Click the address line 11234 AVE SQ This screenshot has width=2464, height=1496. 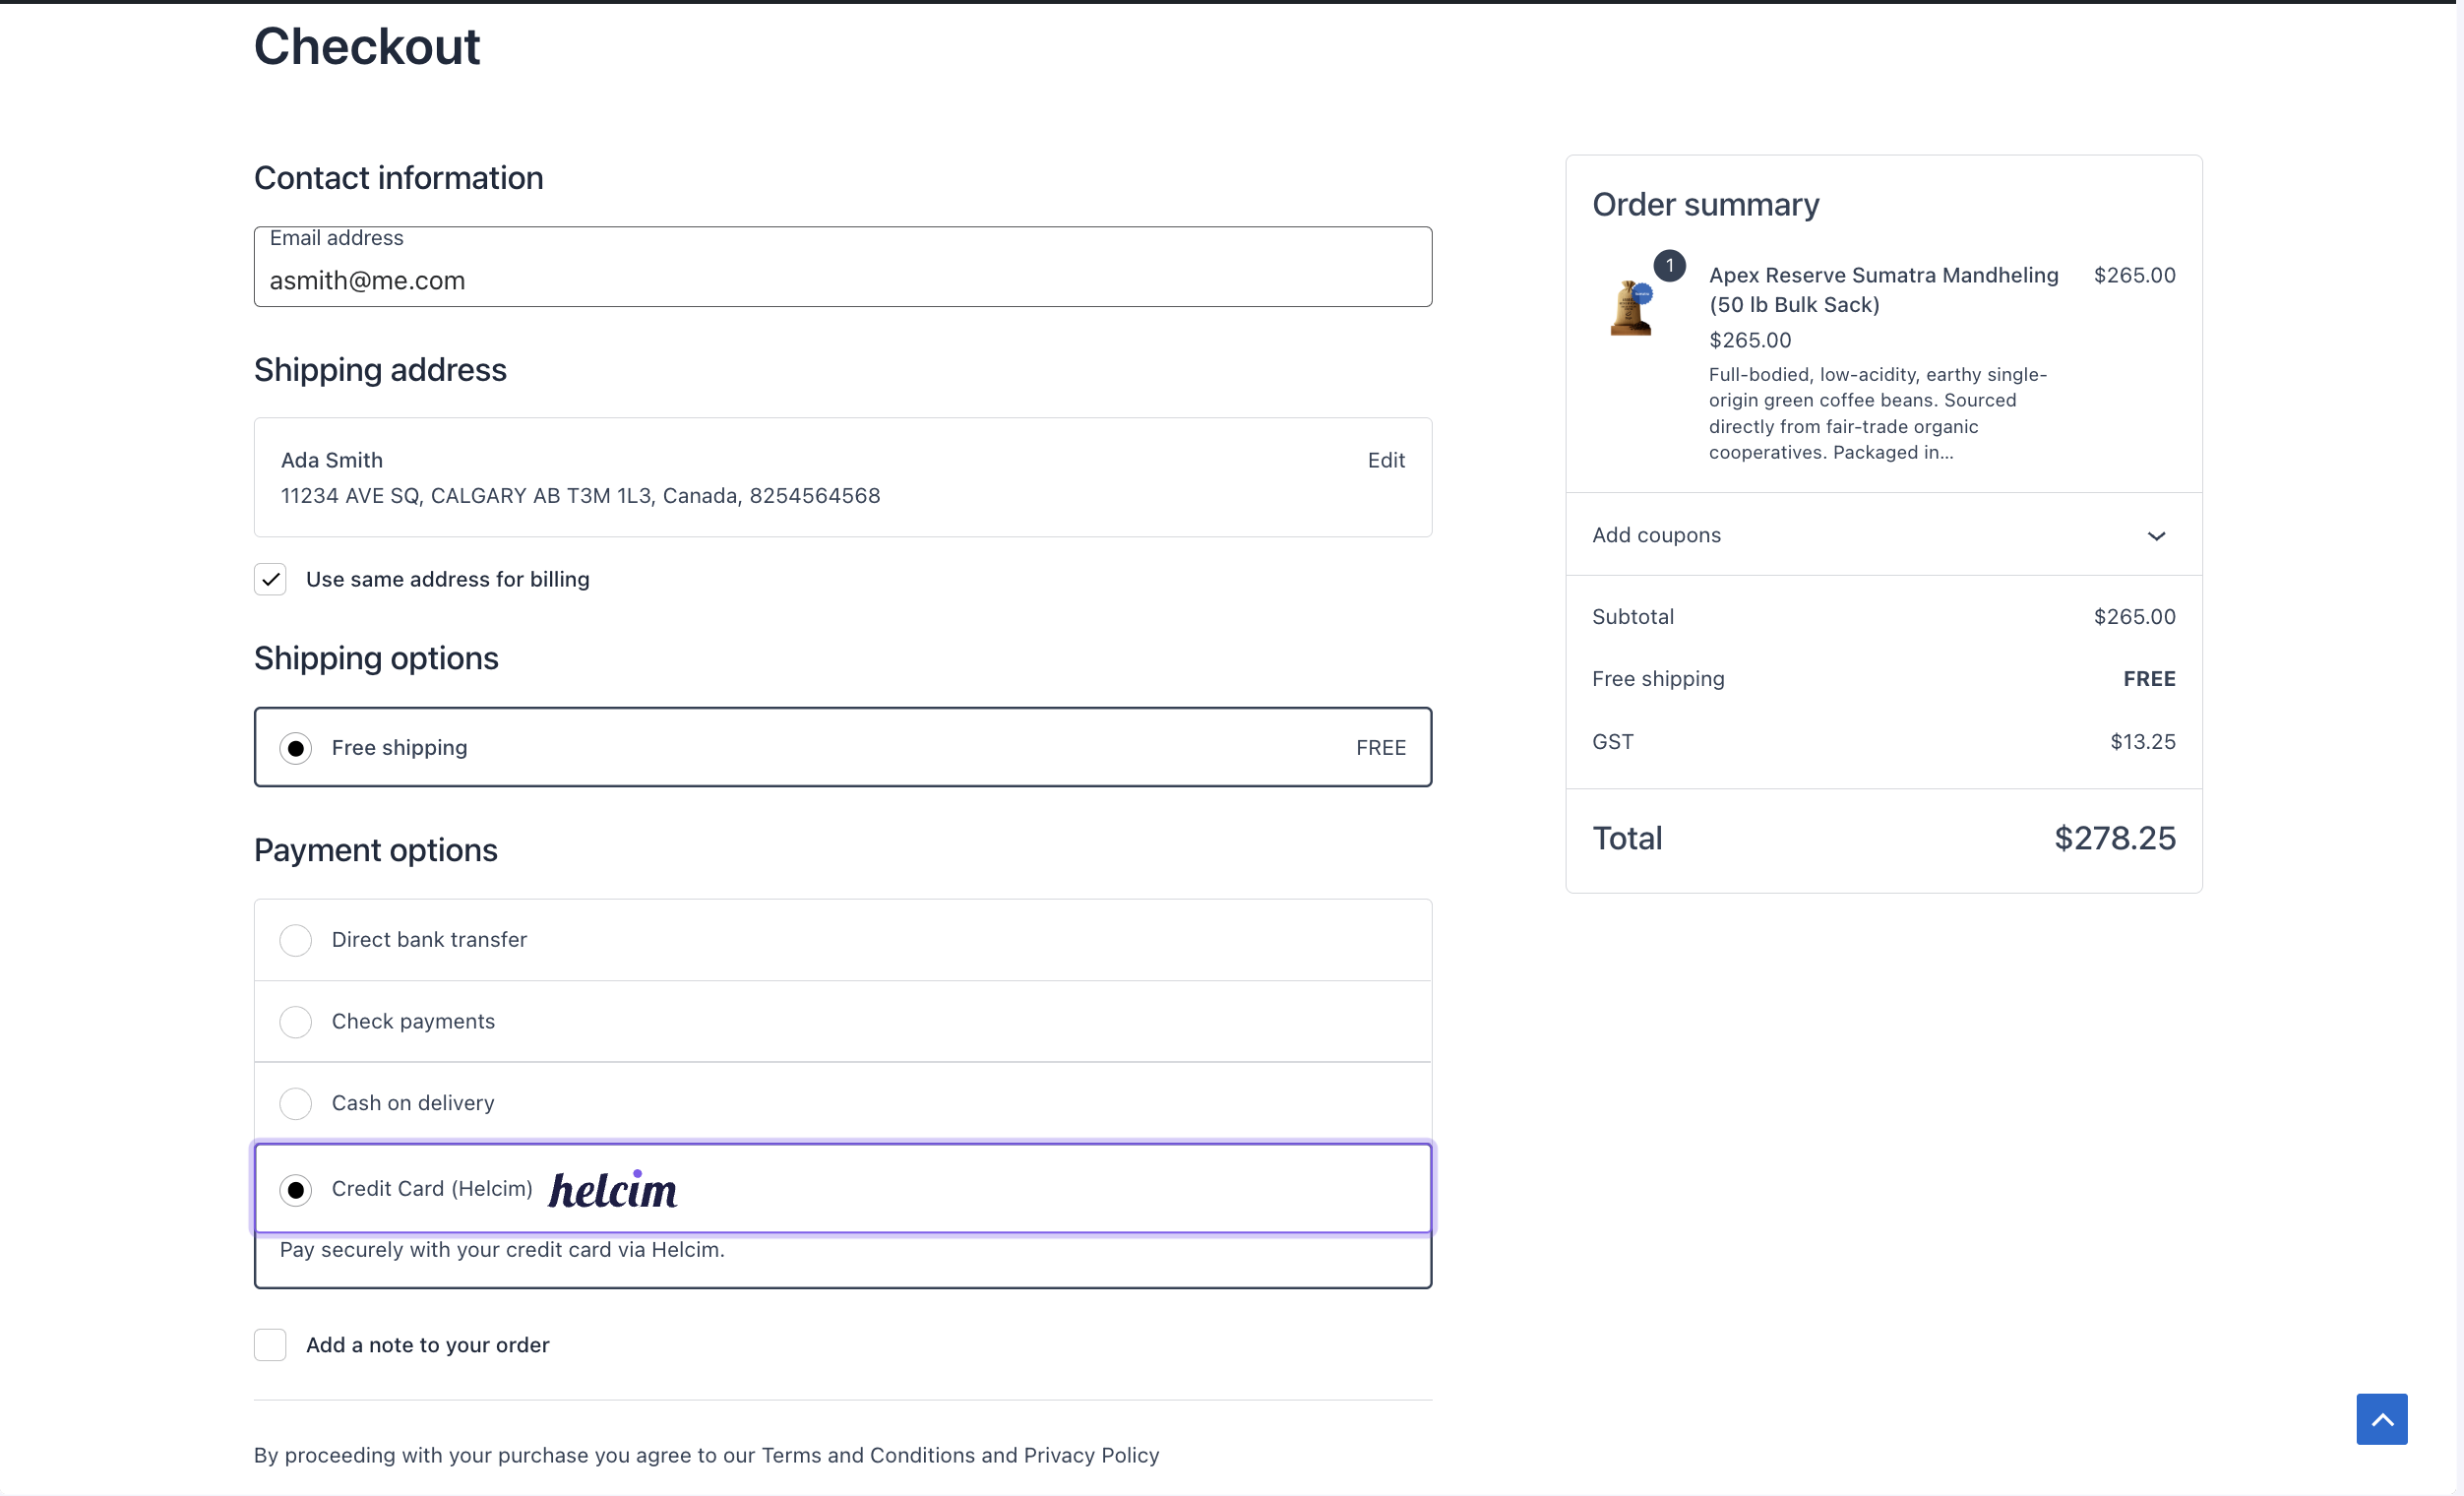coord(580,496)
